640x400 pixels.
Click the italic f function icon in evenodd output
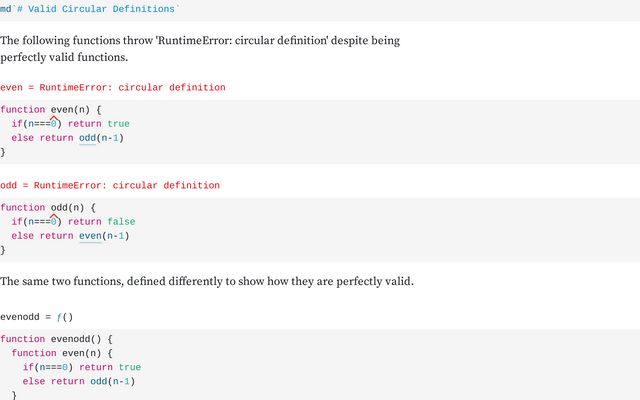tap(59, 317)
